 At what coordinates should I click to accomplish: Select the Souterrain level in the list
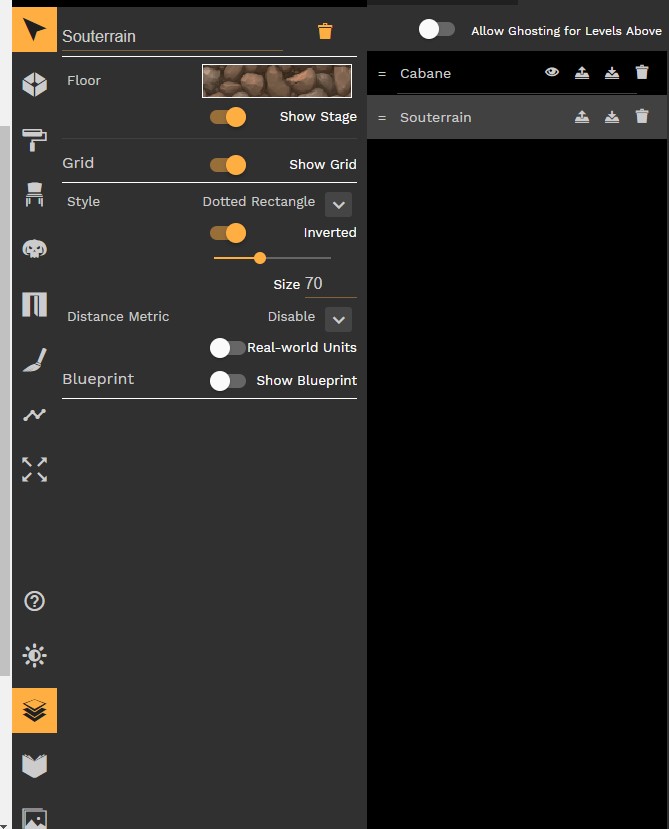pos(436,118)
